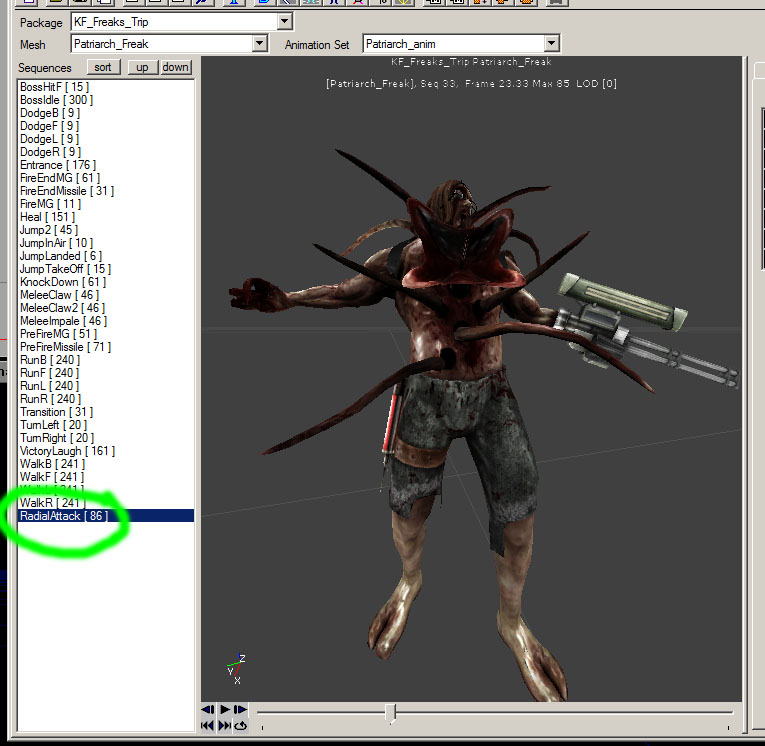Screen dimensions: 765x746
Task: Click inside the Patriarch_Freak mesh field
Action: pyautogui.click(x=162, y=43)
